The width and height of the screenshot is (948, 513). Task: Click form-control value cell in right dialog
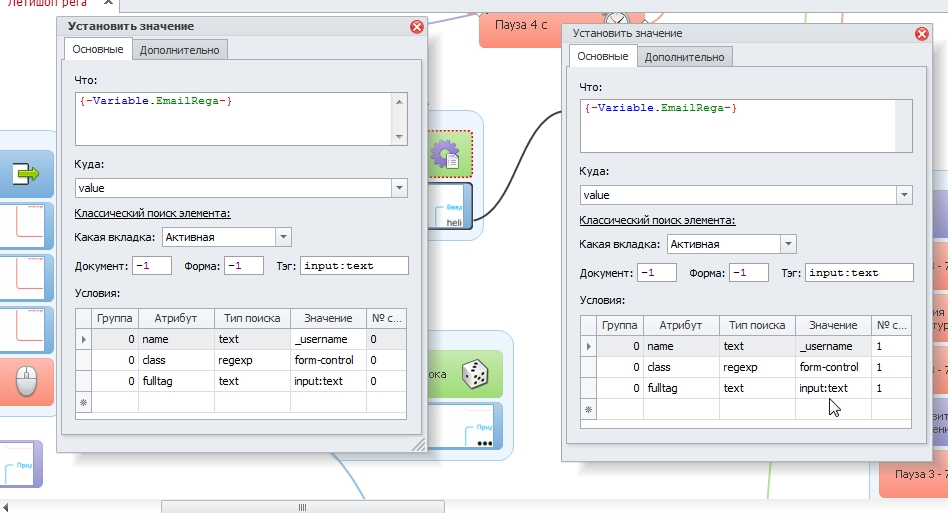[x=832, y=367]
